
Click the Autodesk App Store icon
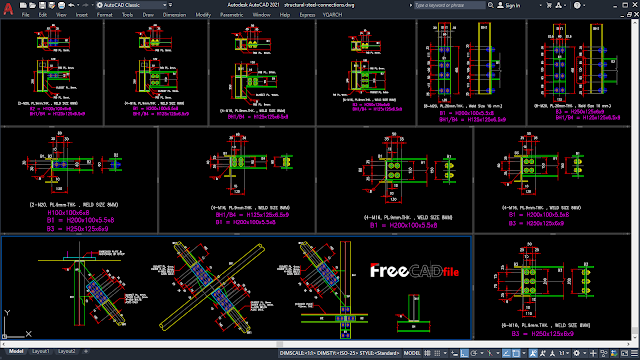pyautogui.click(x=558, y=5)
